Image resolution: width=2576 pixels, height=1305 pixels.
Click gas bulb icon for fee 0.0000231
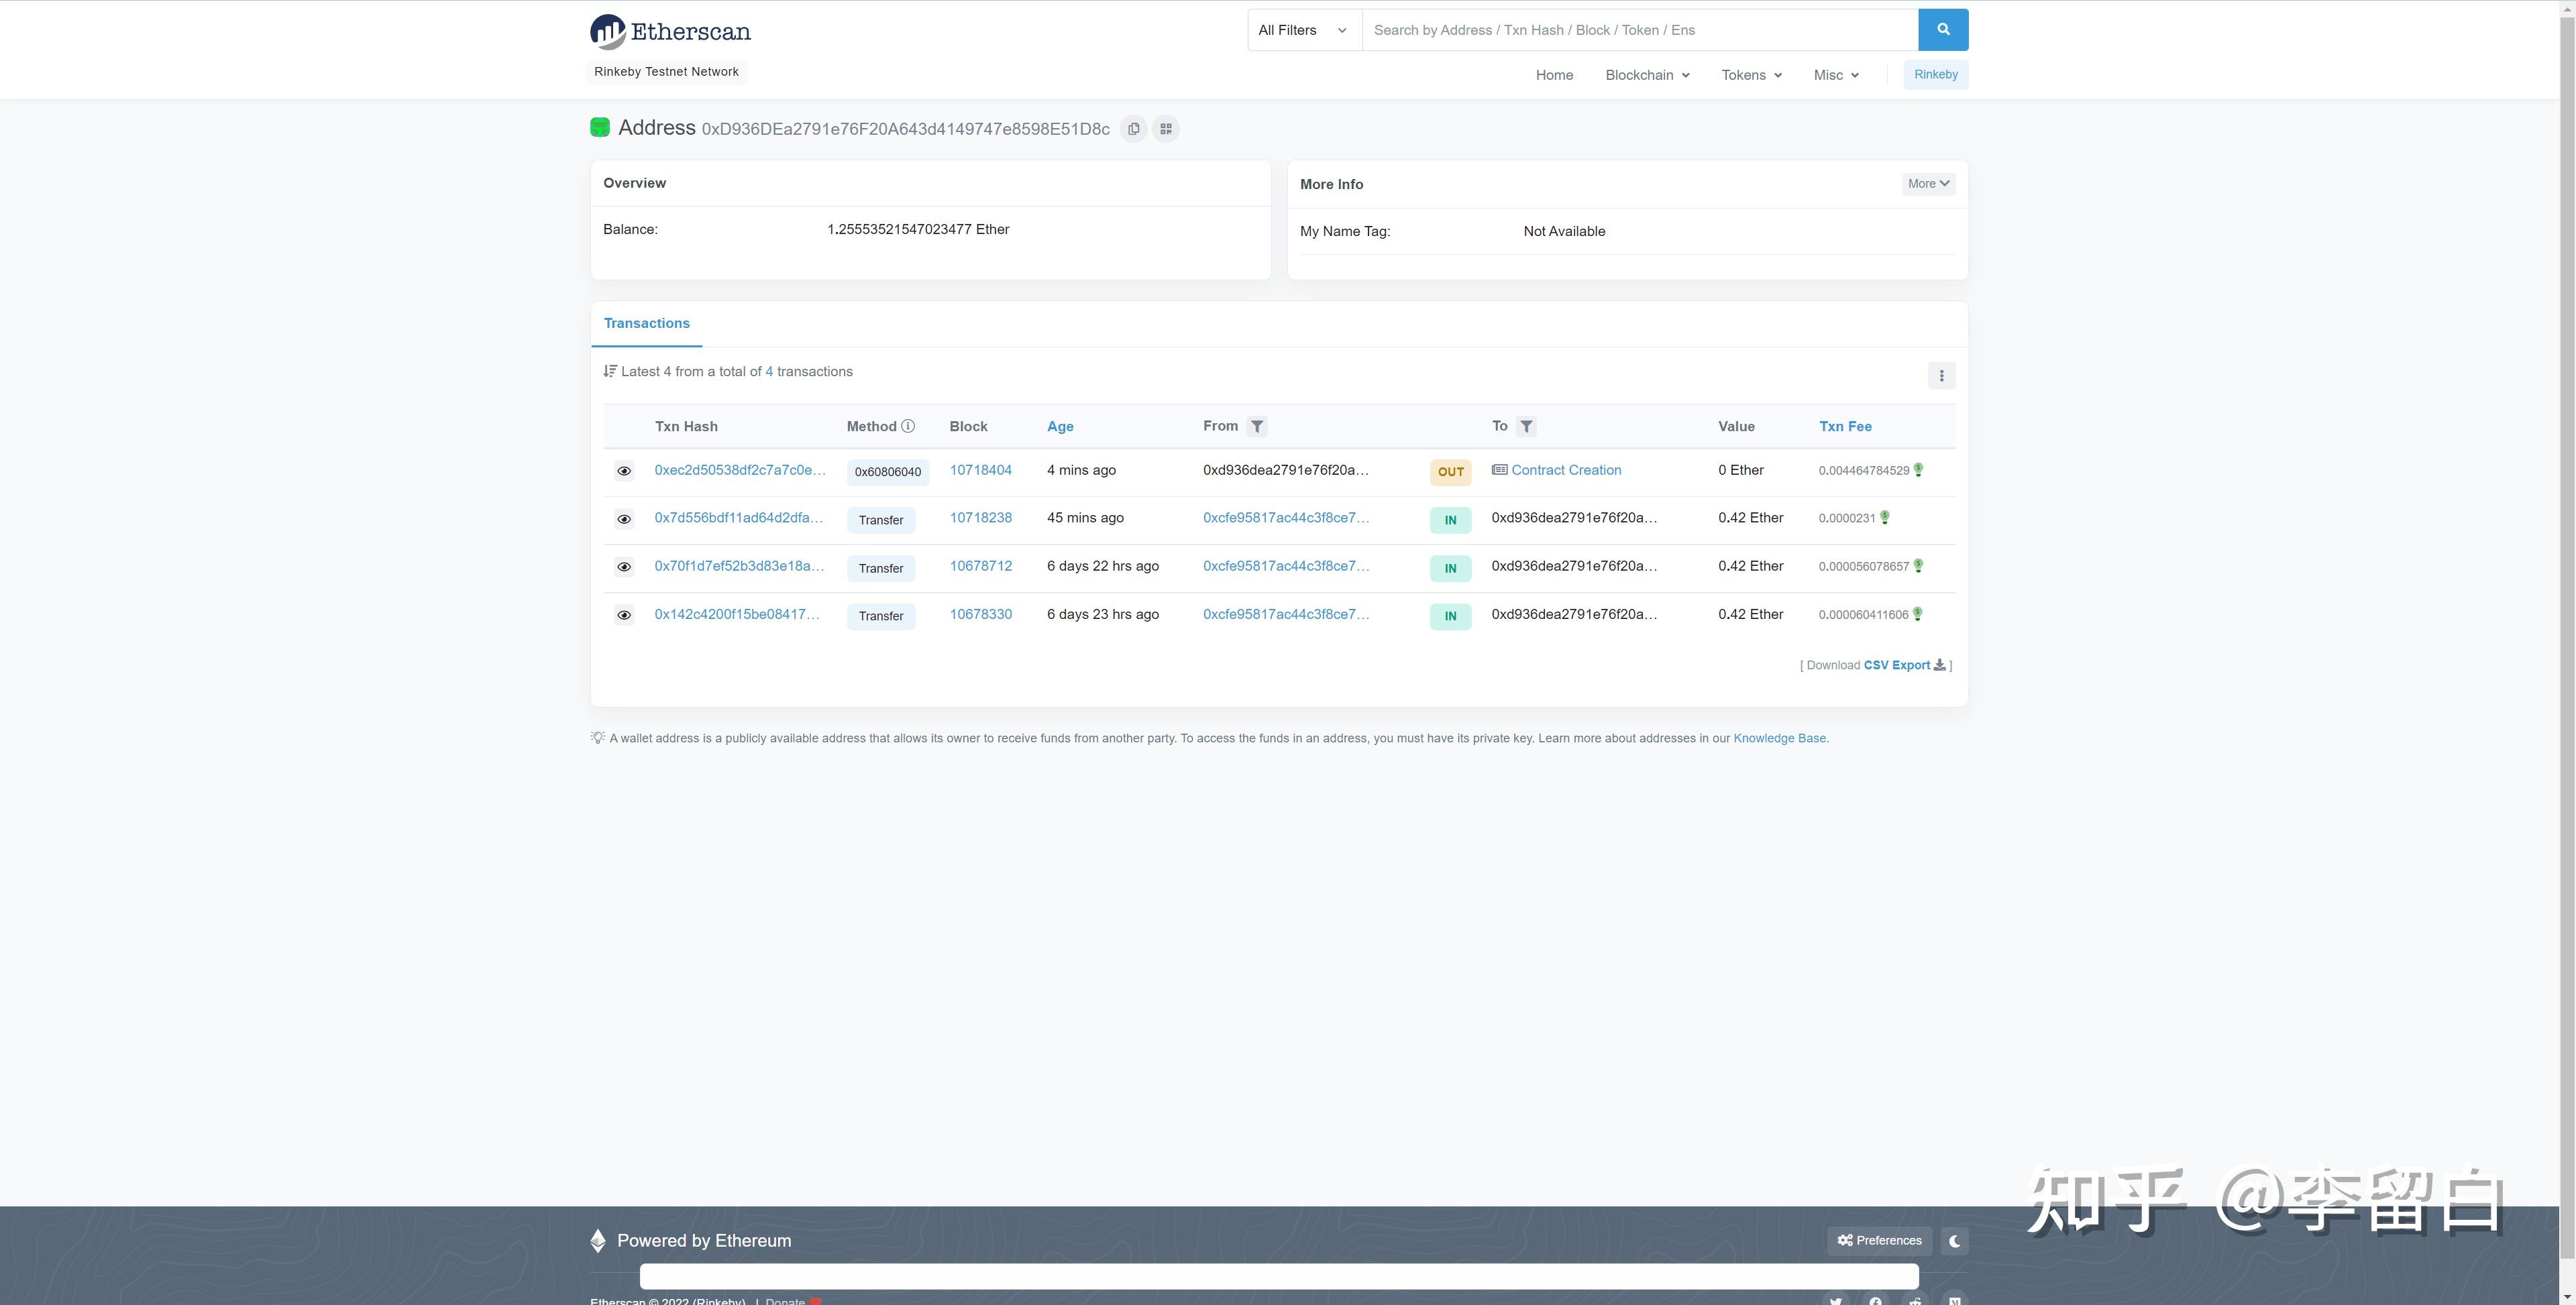click(1885, 518)
